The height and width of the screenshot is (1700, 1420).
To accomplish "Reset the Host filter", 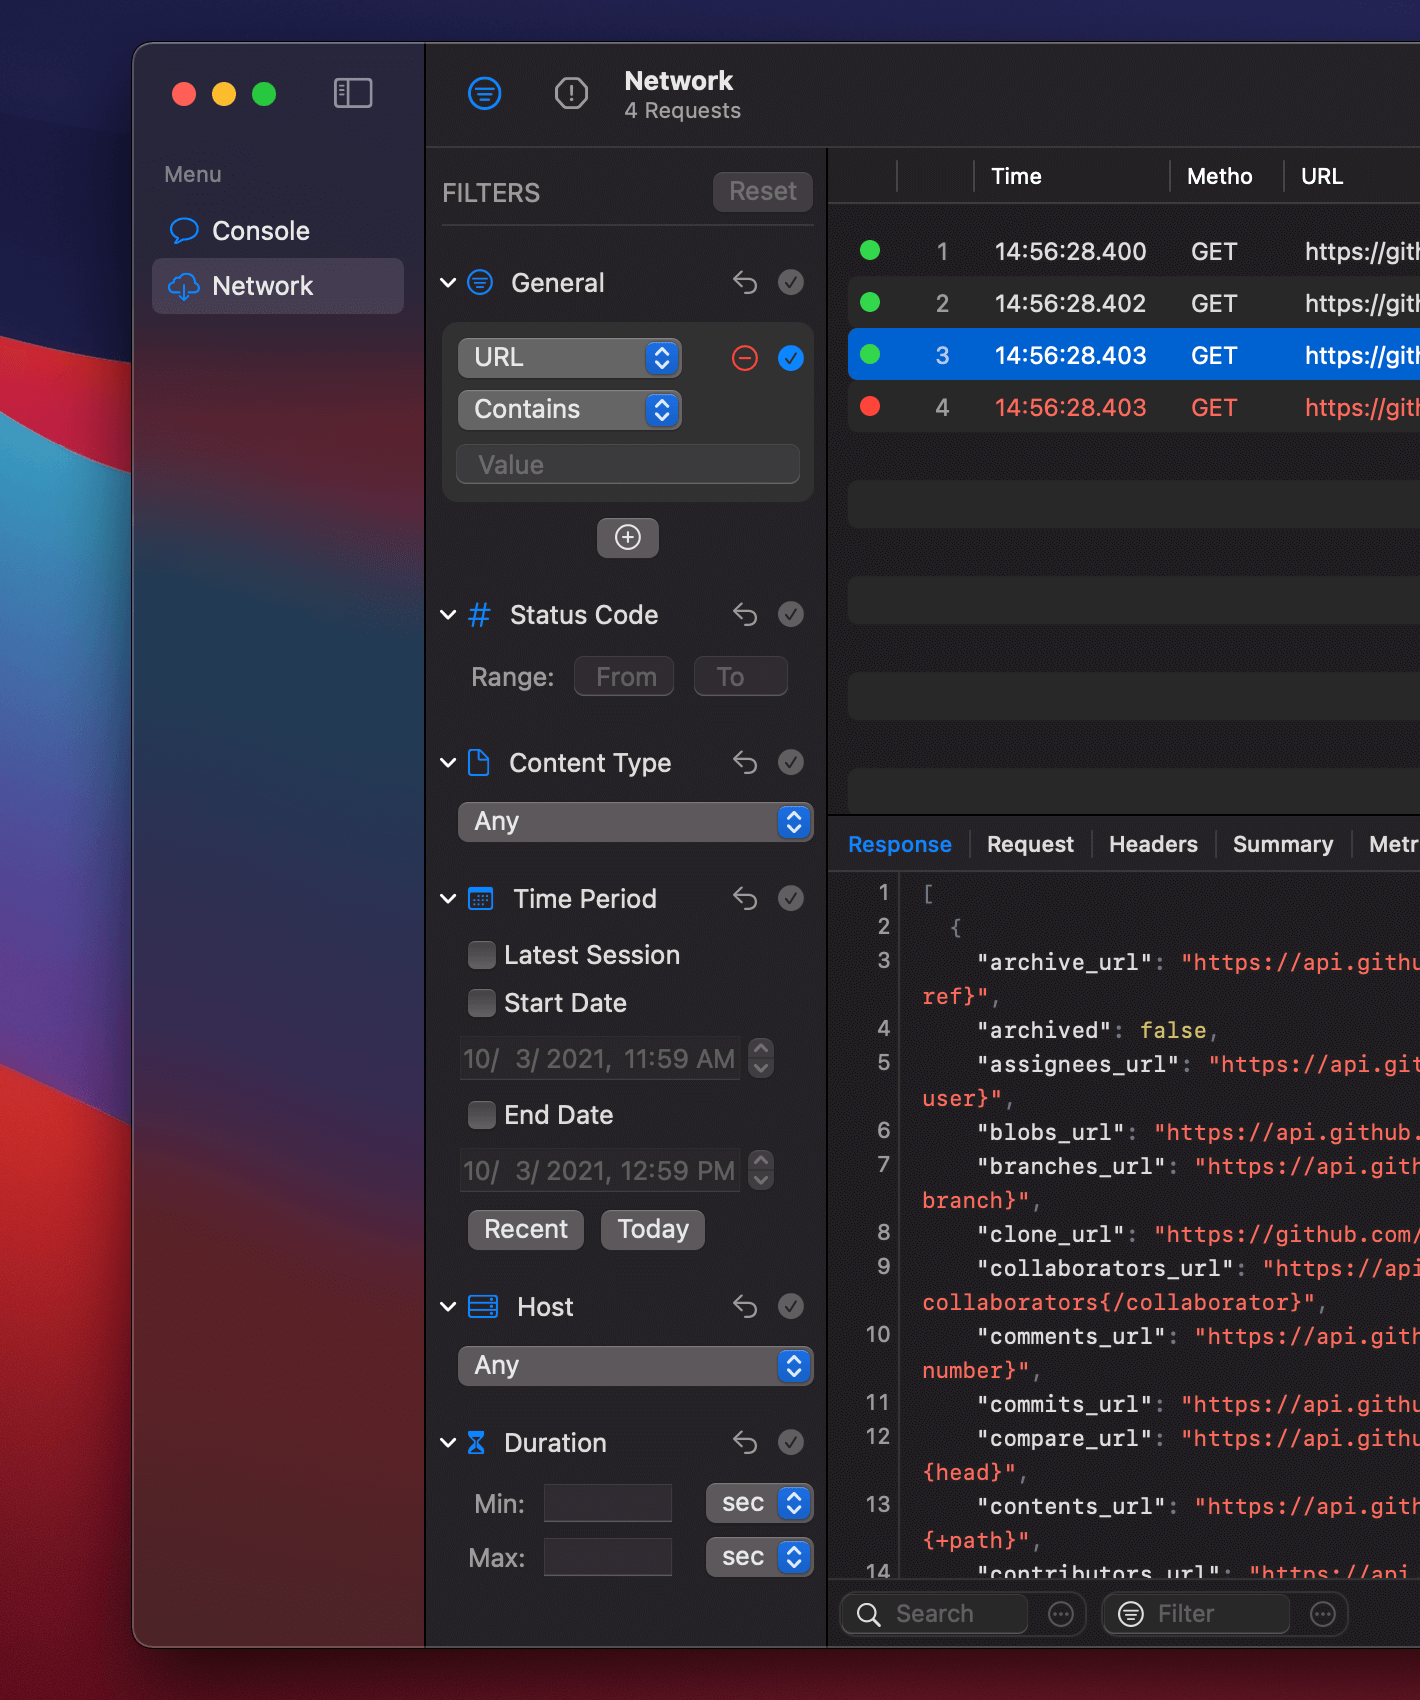I will point(745,1306).
